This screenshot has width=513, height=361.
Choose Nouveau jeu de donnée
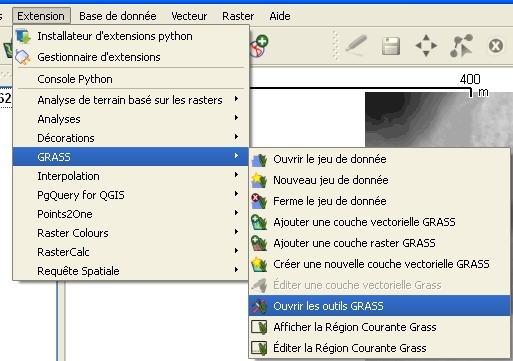pyautogui.click(x=379, y=180)
